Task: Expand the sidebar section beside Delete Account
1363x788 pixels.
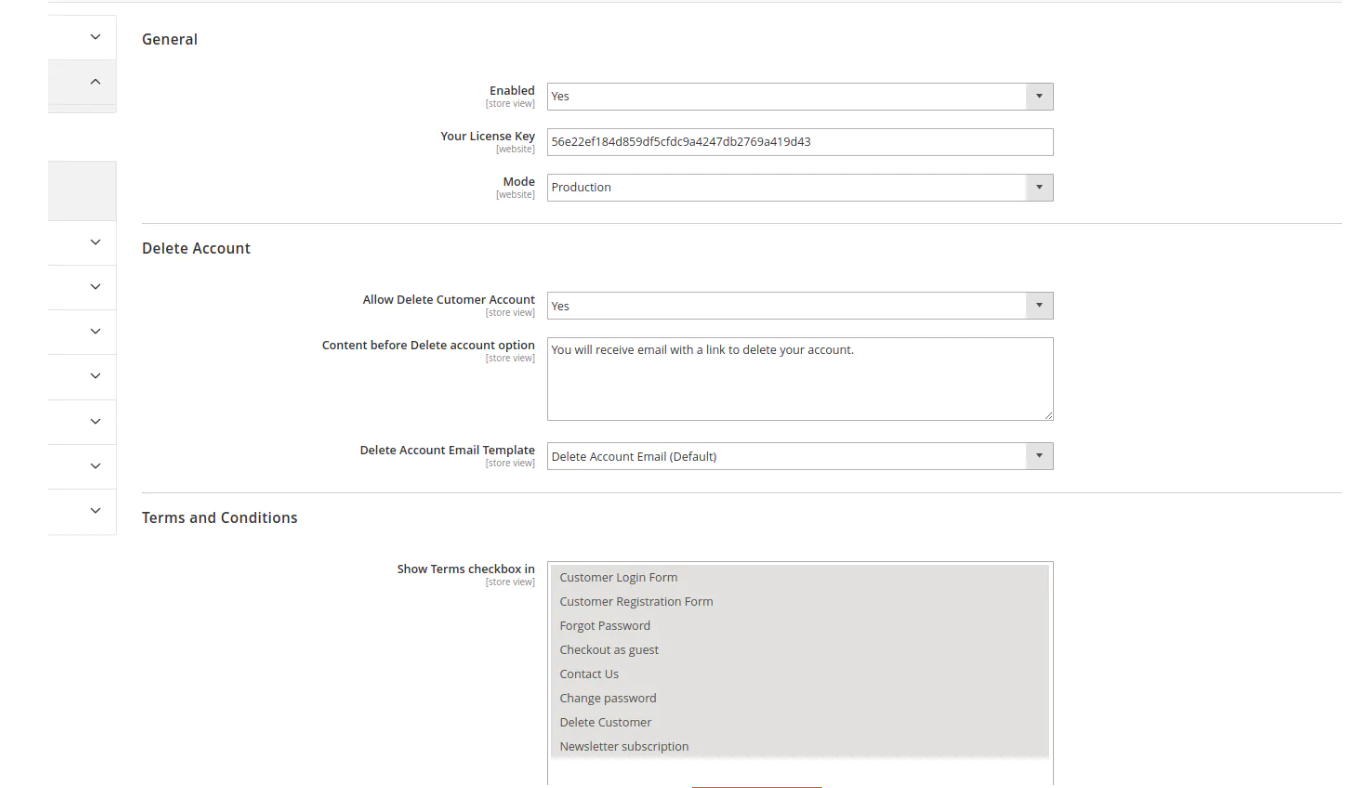Action: [x=95, y=240]
